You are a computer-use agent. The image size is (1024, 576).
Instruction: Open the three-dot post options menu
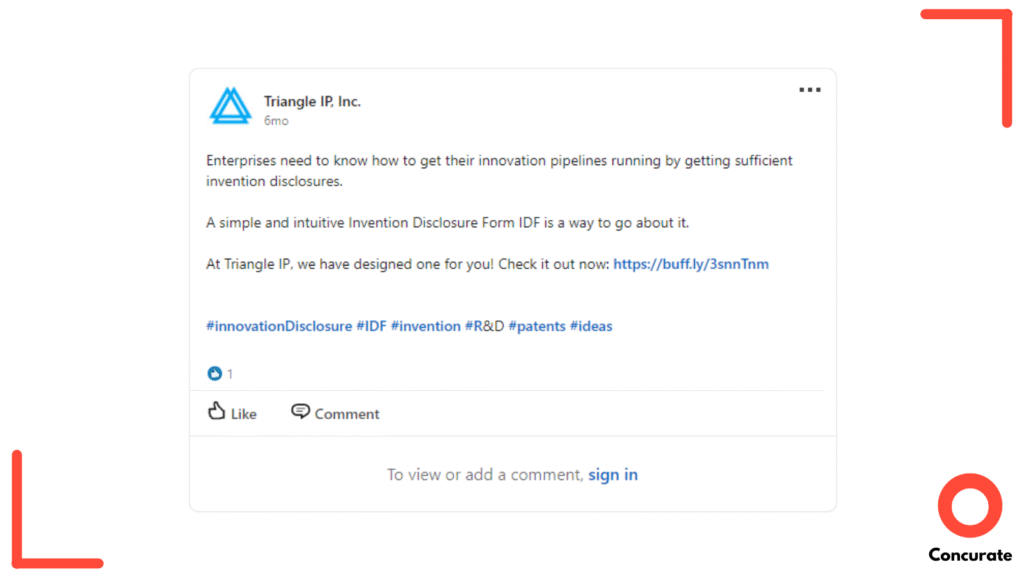pyautogui.click(x=809, y=90)
